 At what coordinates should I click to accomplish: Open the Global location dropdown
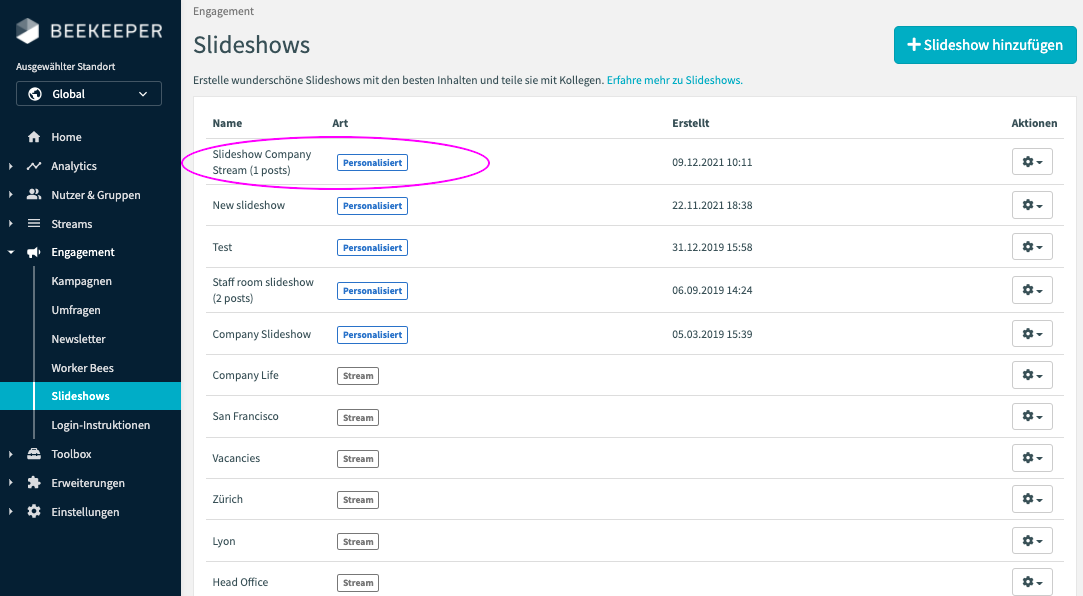click(89, 94)
